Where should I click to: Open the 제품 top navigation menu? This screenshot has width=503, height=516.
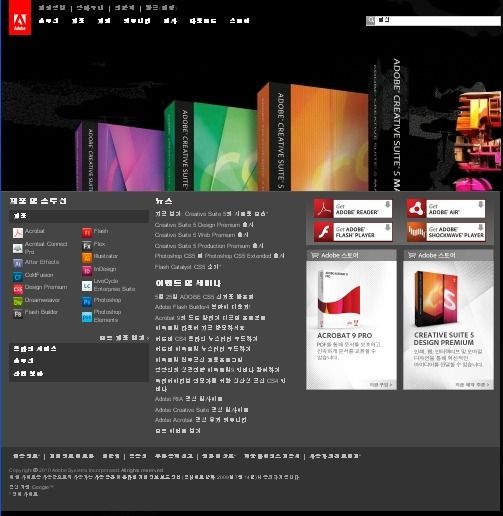click(x=78, y=21)
